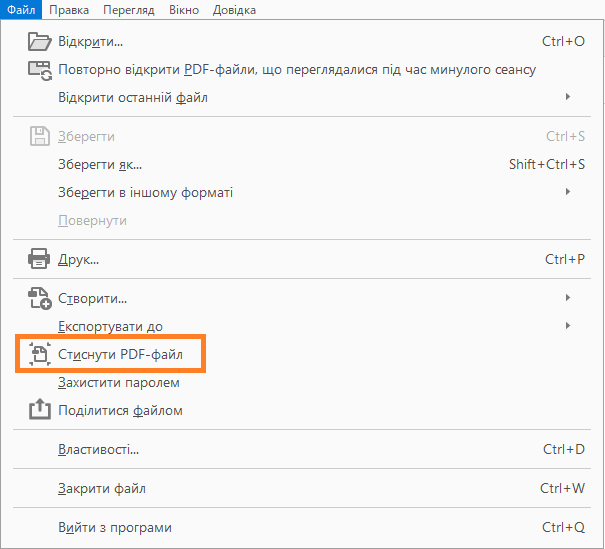Screen dimensions: 605x549
Task: Choose Закрити файл menu entry
Action: pos(102,489)
